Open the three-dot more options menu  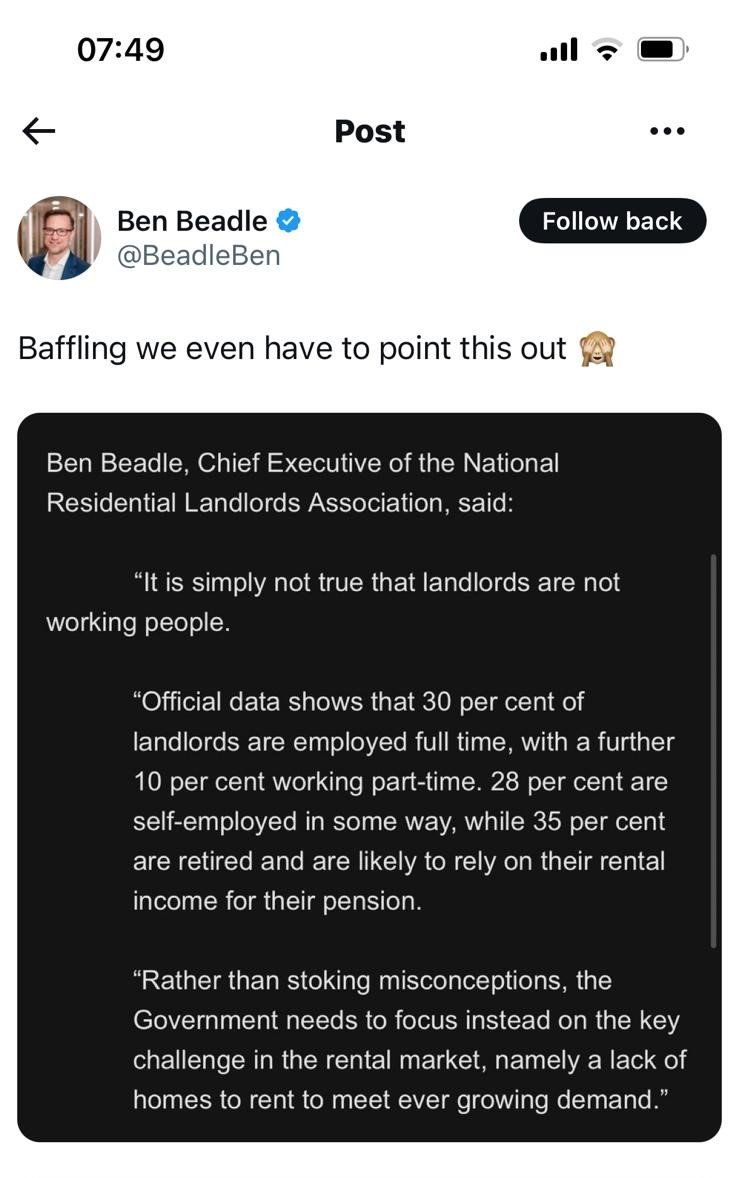(667, 131)
